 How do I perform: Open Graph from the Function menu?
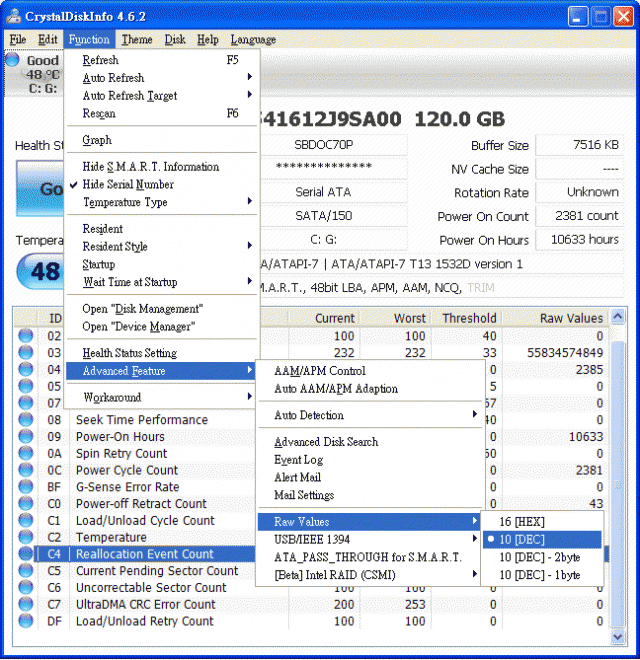(x=162, y=140)
